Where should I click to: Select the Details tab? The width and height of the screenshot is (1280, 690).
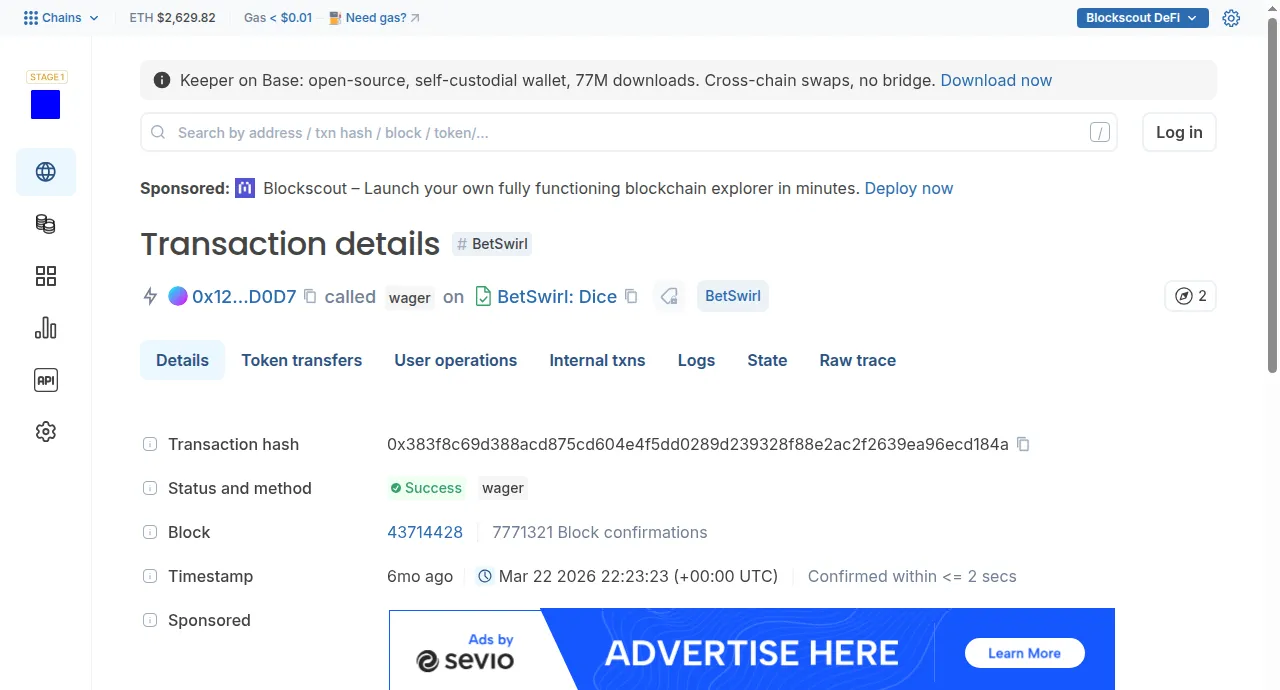pyautogui.click(x=182, y=360)
